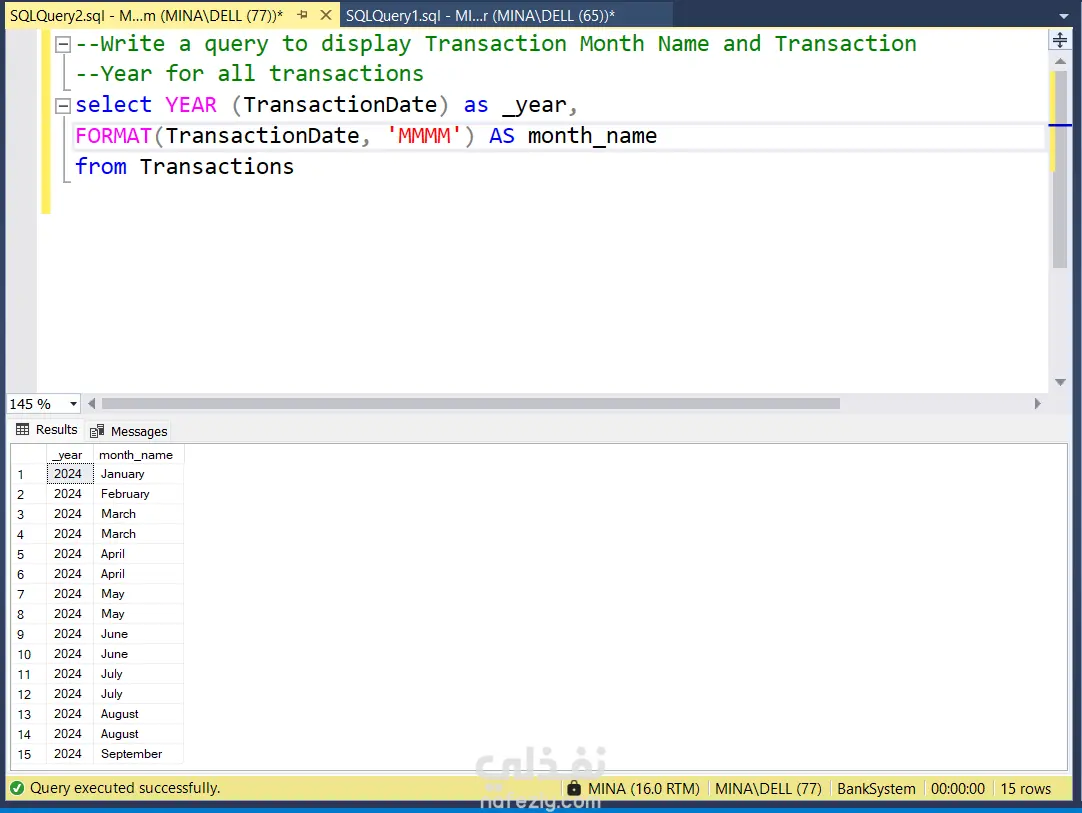
Task: Click the 'MMMM' string in the query
Action: 423,135
